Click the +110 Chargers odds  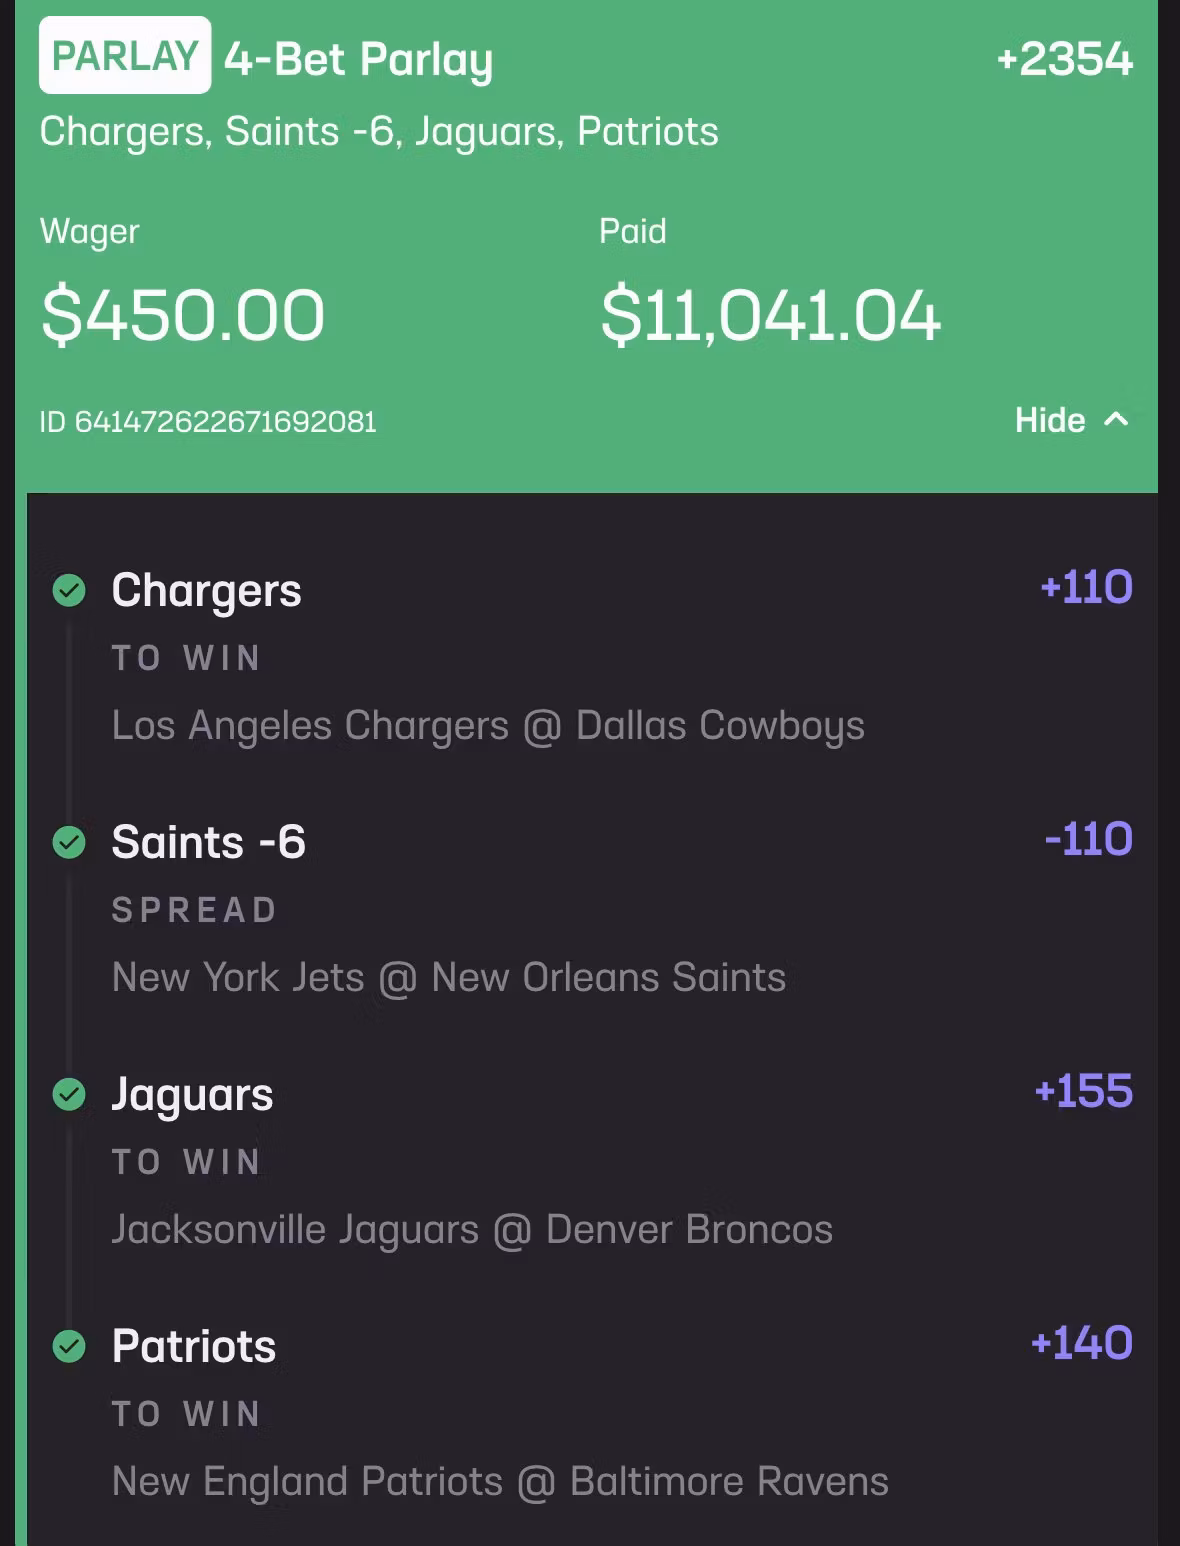click(1086, 587)
